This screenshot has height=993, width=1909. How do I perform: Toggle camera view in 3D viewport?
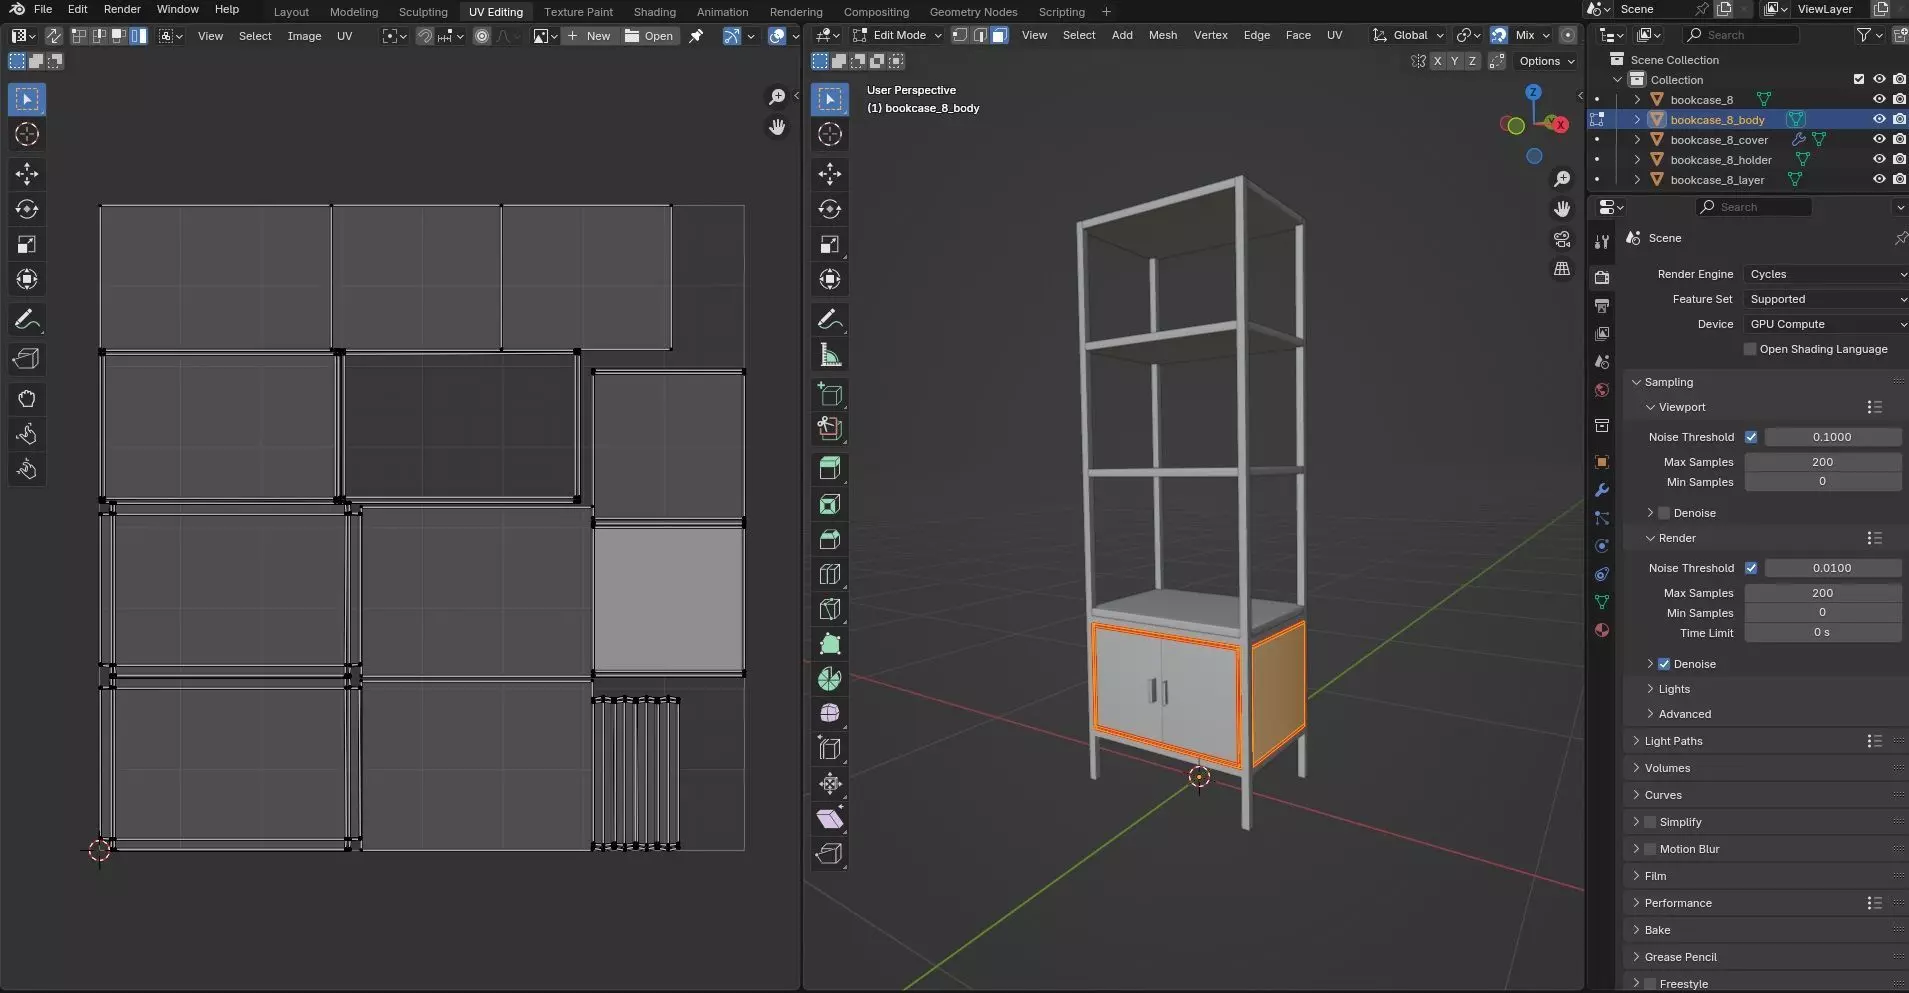point(1562,239)
